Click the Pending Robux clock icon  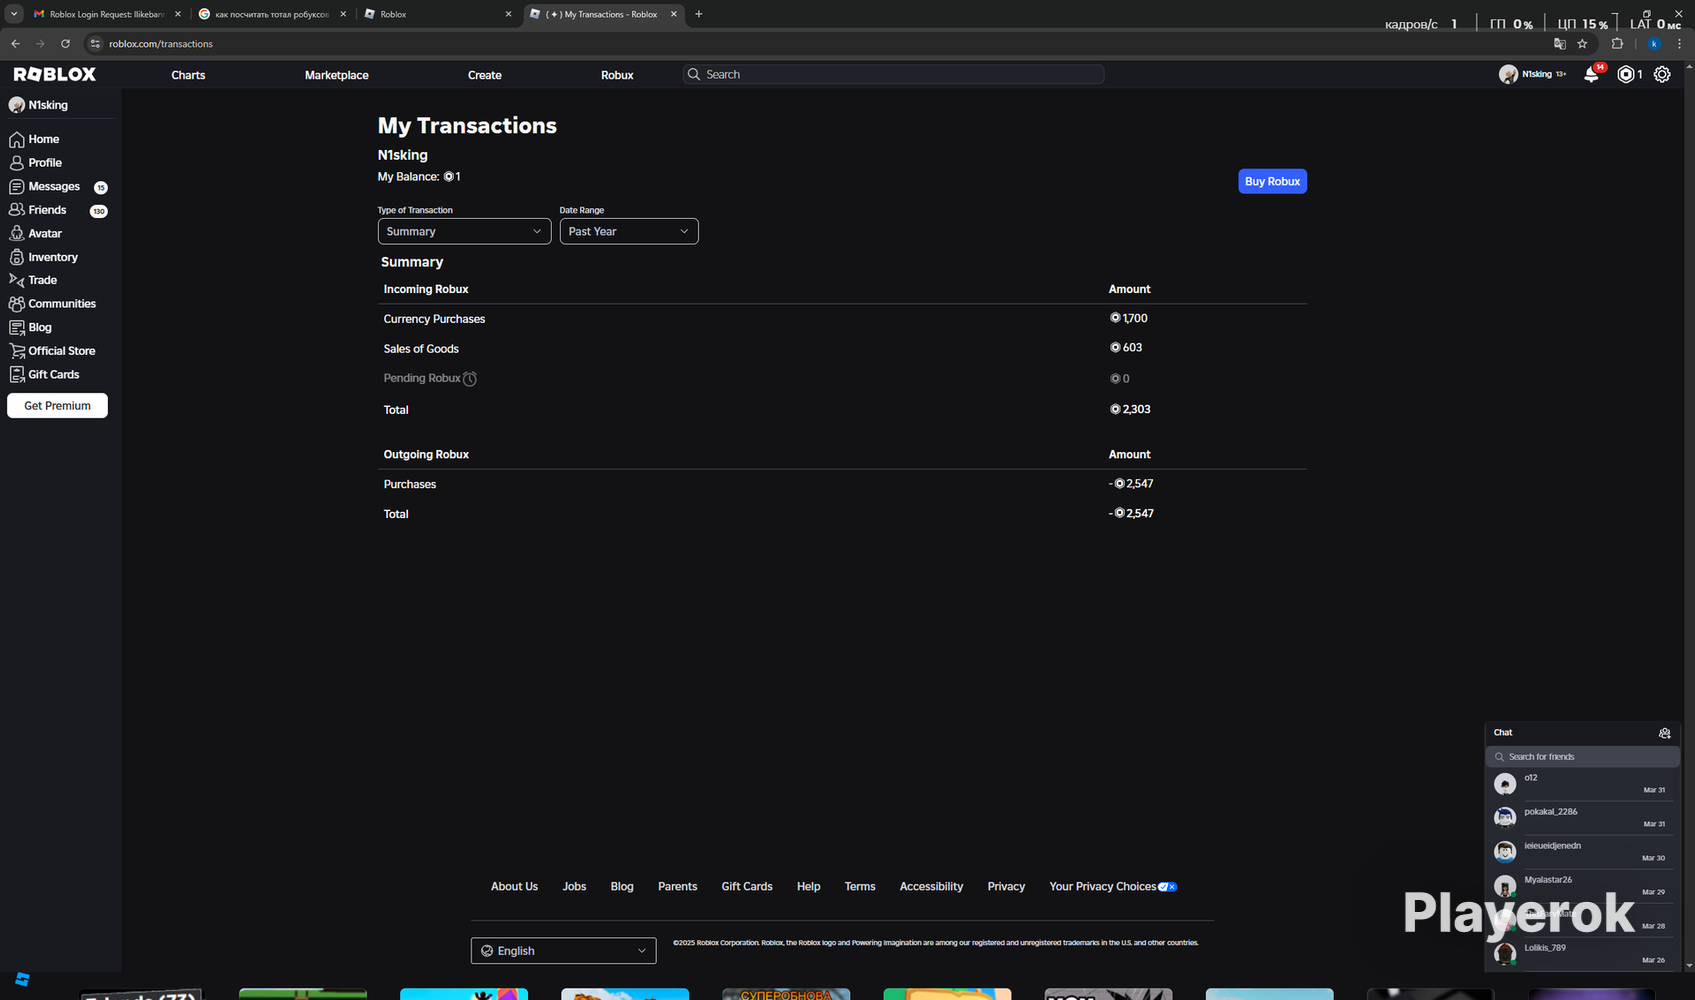(x=470, y=379)
